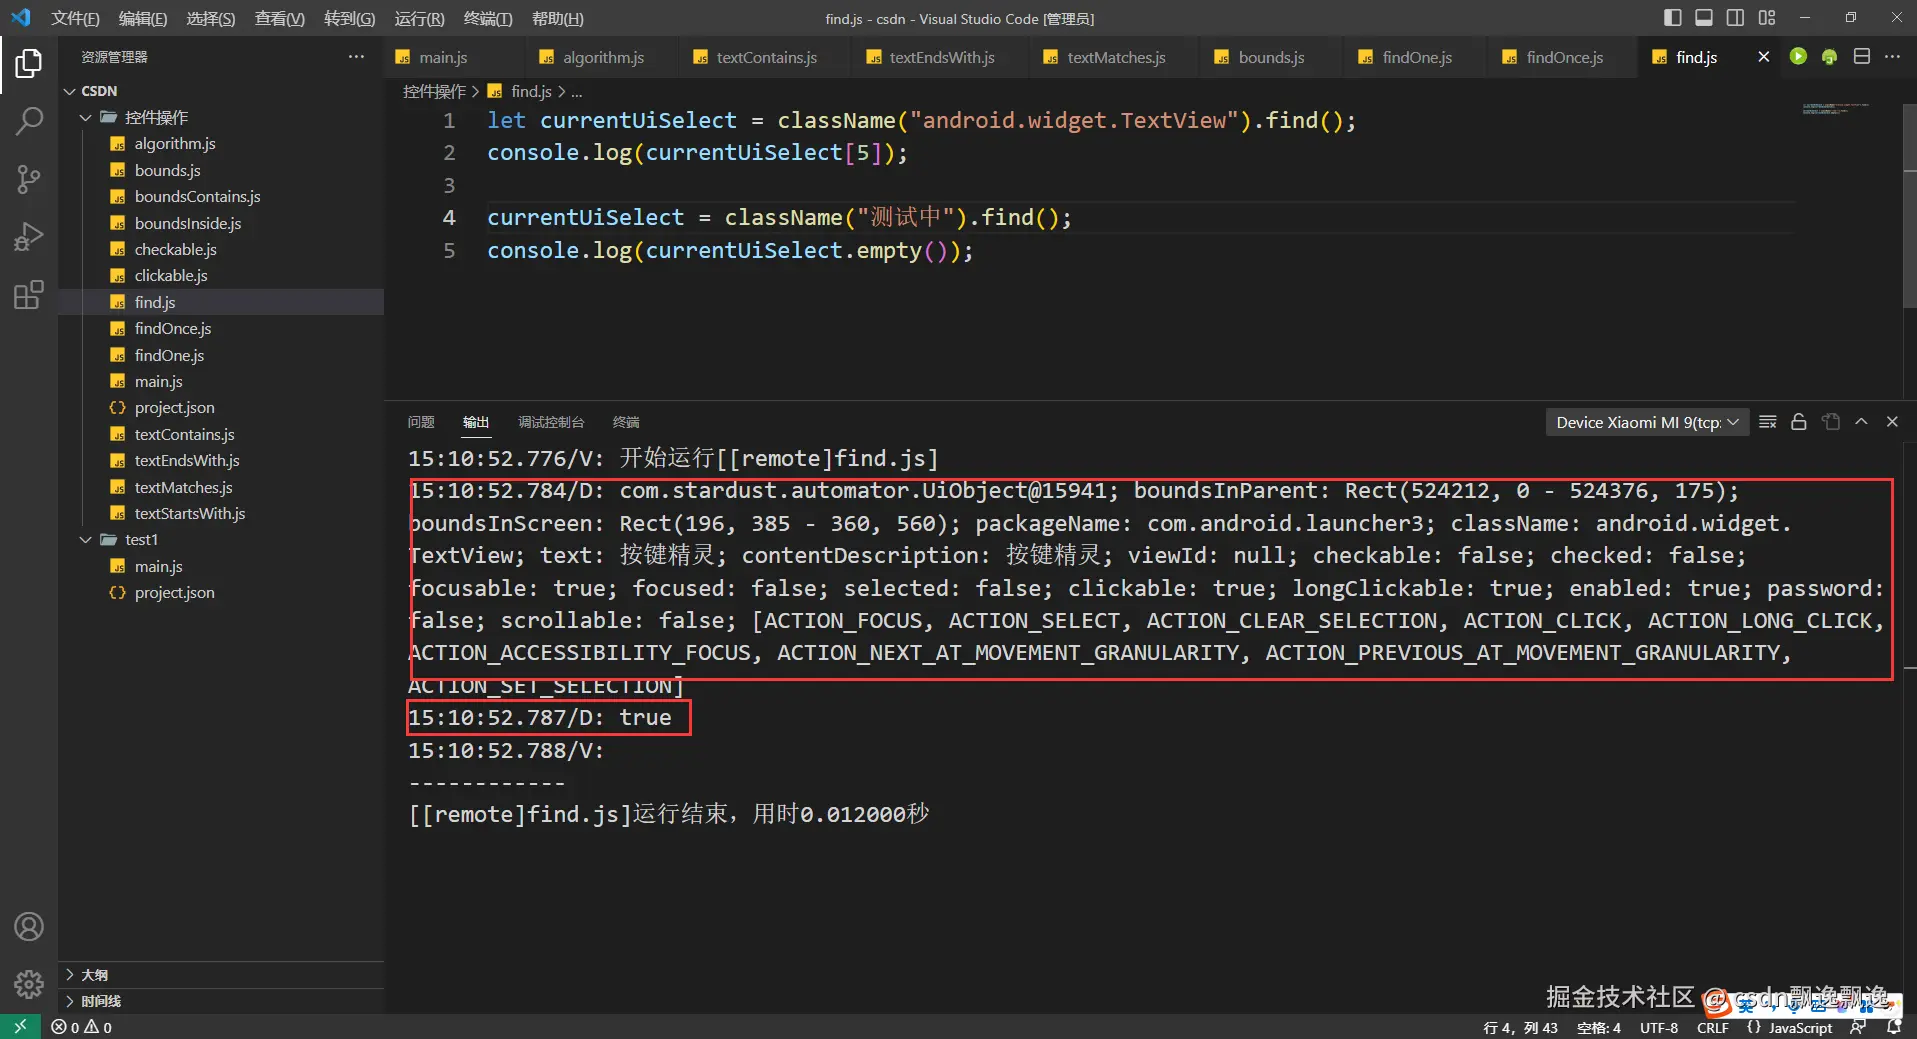Open the Extensions view in activity bar
This screenshot has height=1039, width=1917.
(29, 295)
